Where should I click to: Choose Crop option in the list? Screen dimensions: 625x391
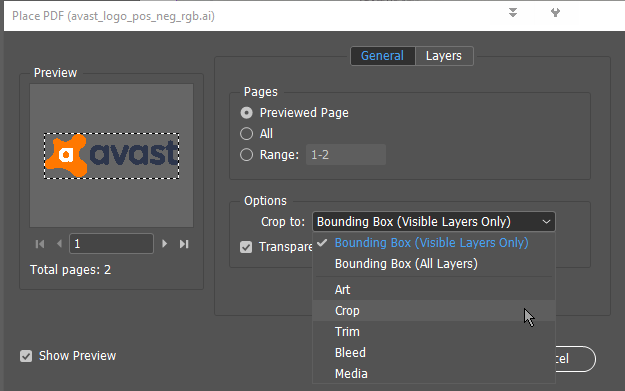(x=434, y=311)
